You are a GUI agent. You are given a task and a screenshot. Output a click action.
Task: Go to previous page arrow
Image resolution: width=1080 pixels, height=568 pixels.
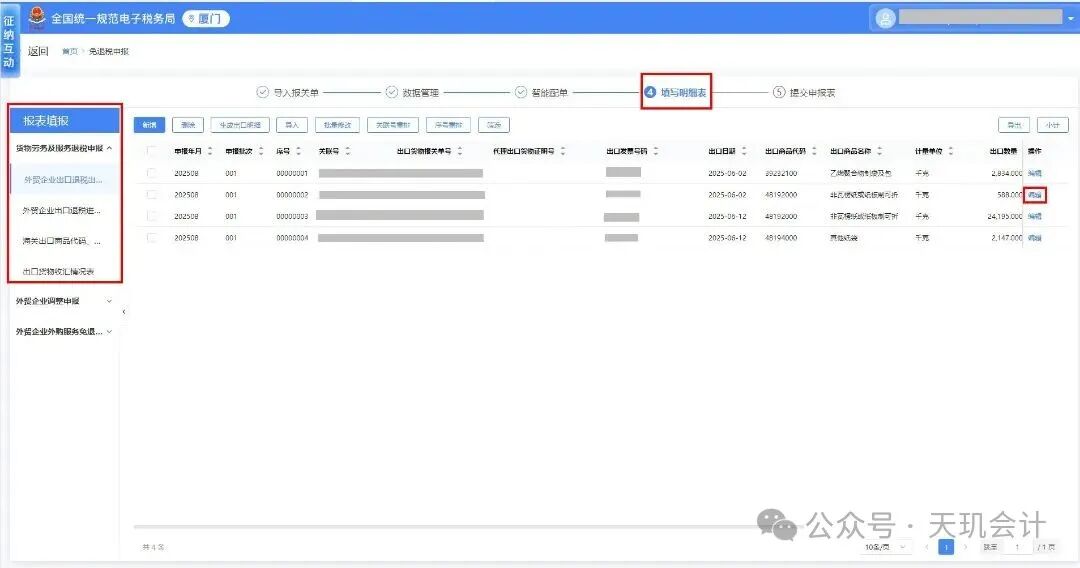click(927, 547)
